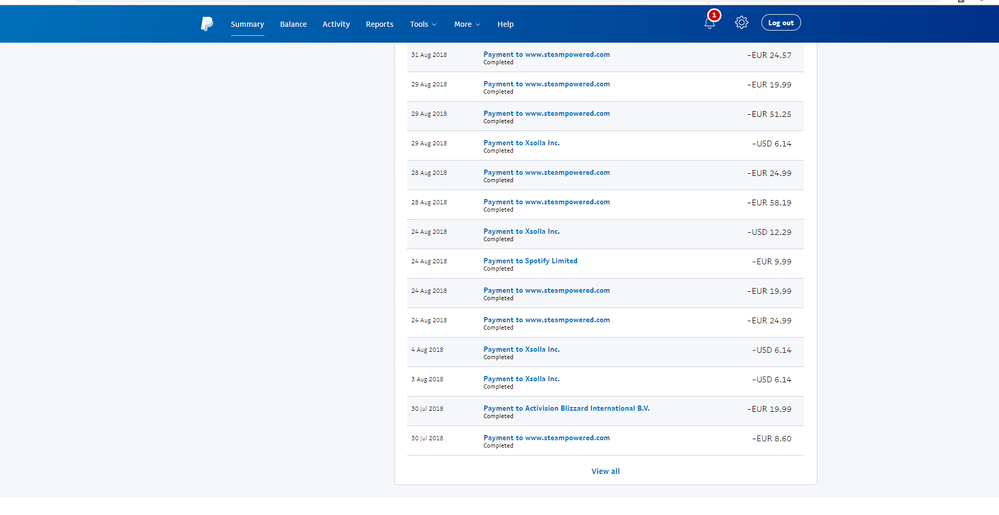Open steampowered.com payment of EUR 8.60

point(546,438)
